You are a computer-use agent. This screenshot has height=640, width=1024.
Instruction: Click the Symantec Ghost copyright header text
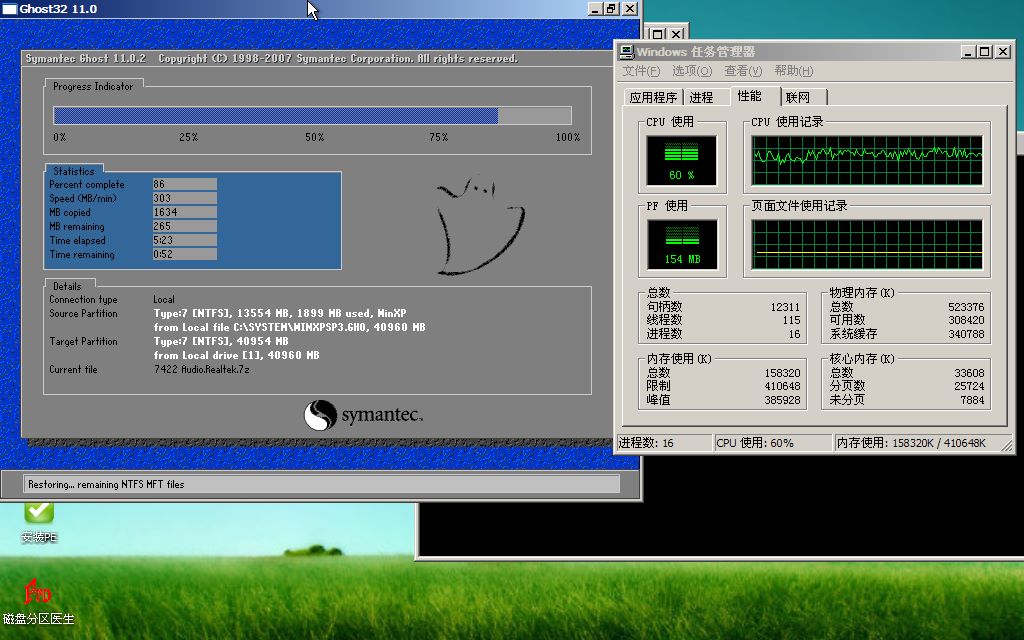(272, 58)
